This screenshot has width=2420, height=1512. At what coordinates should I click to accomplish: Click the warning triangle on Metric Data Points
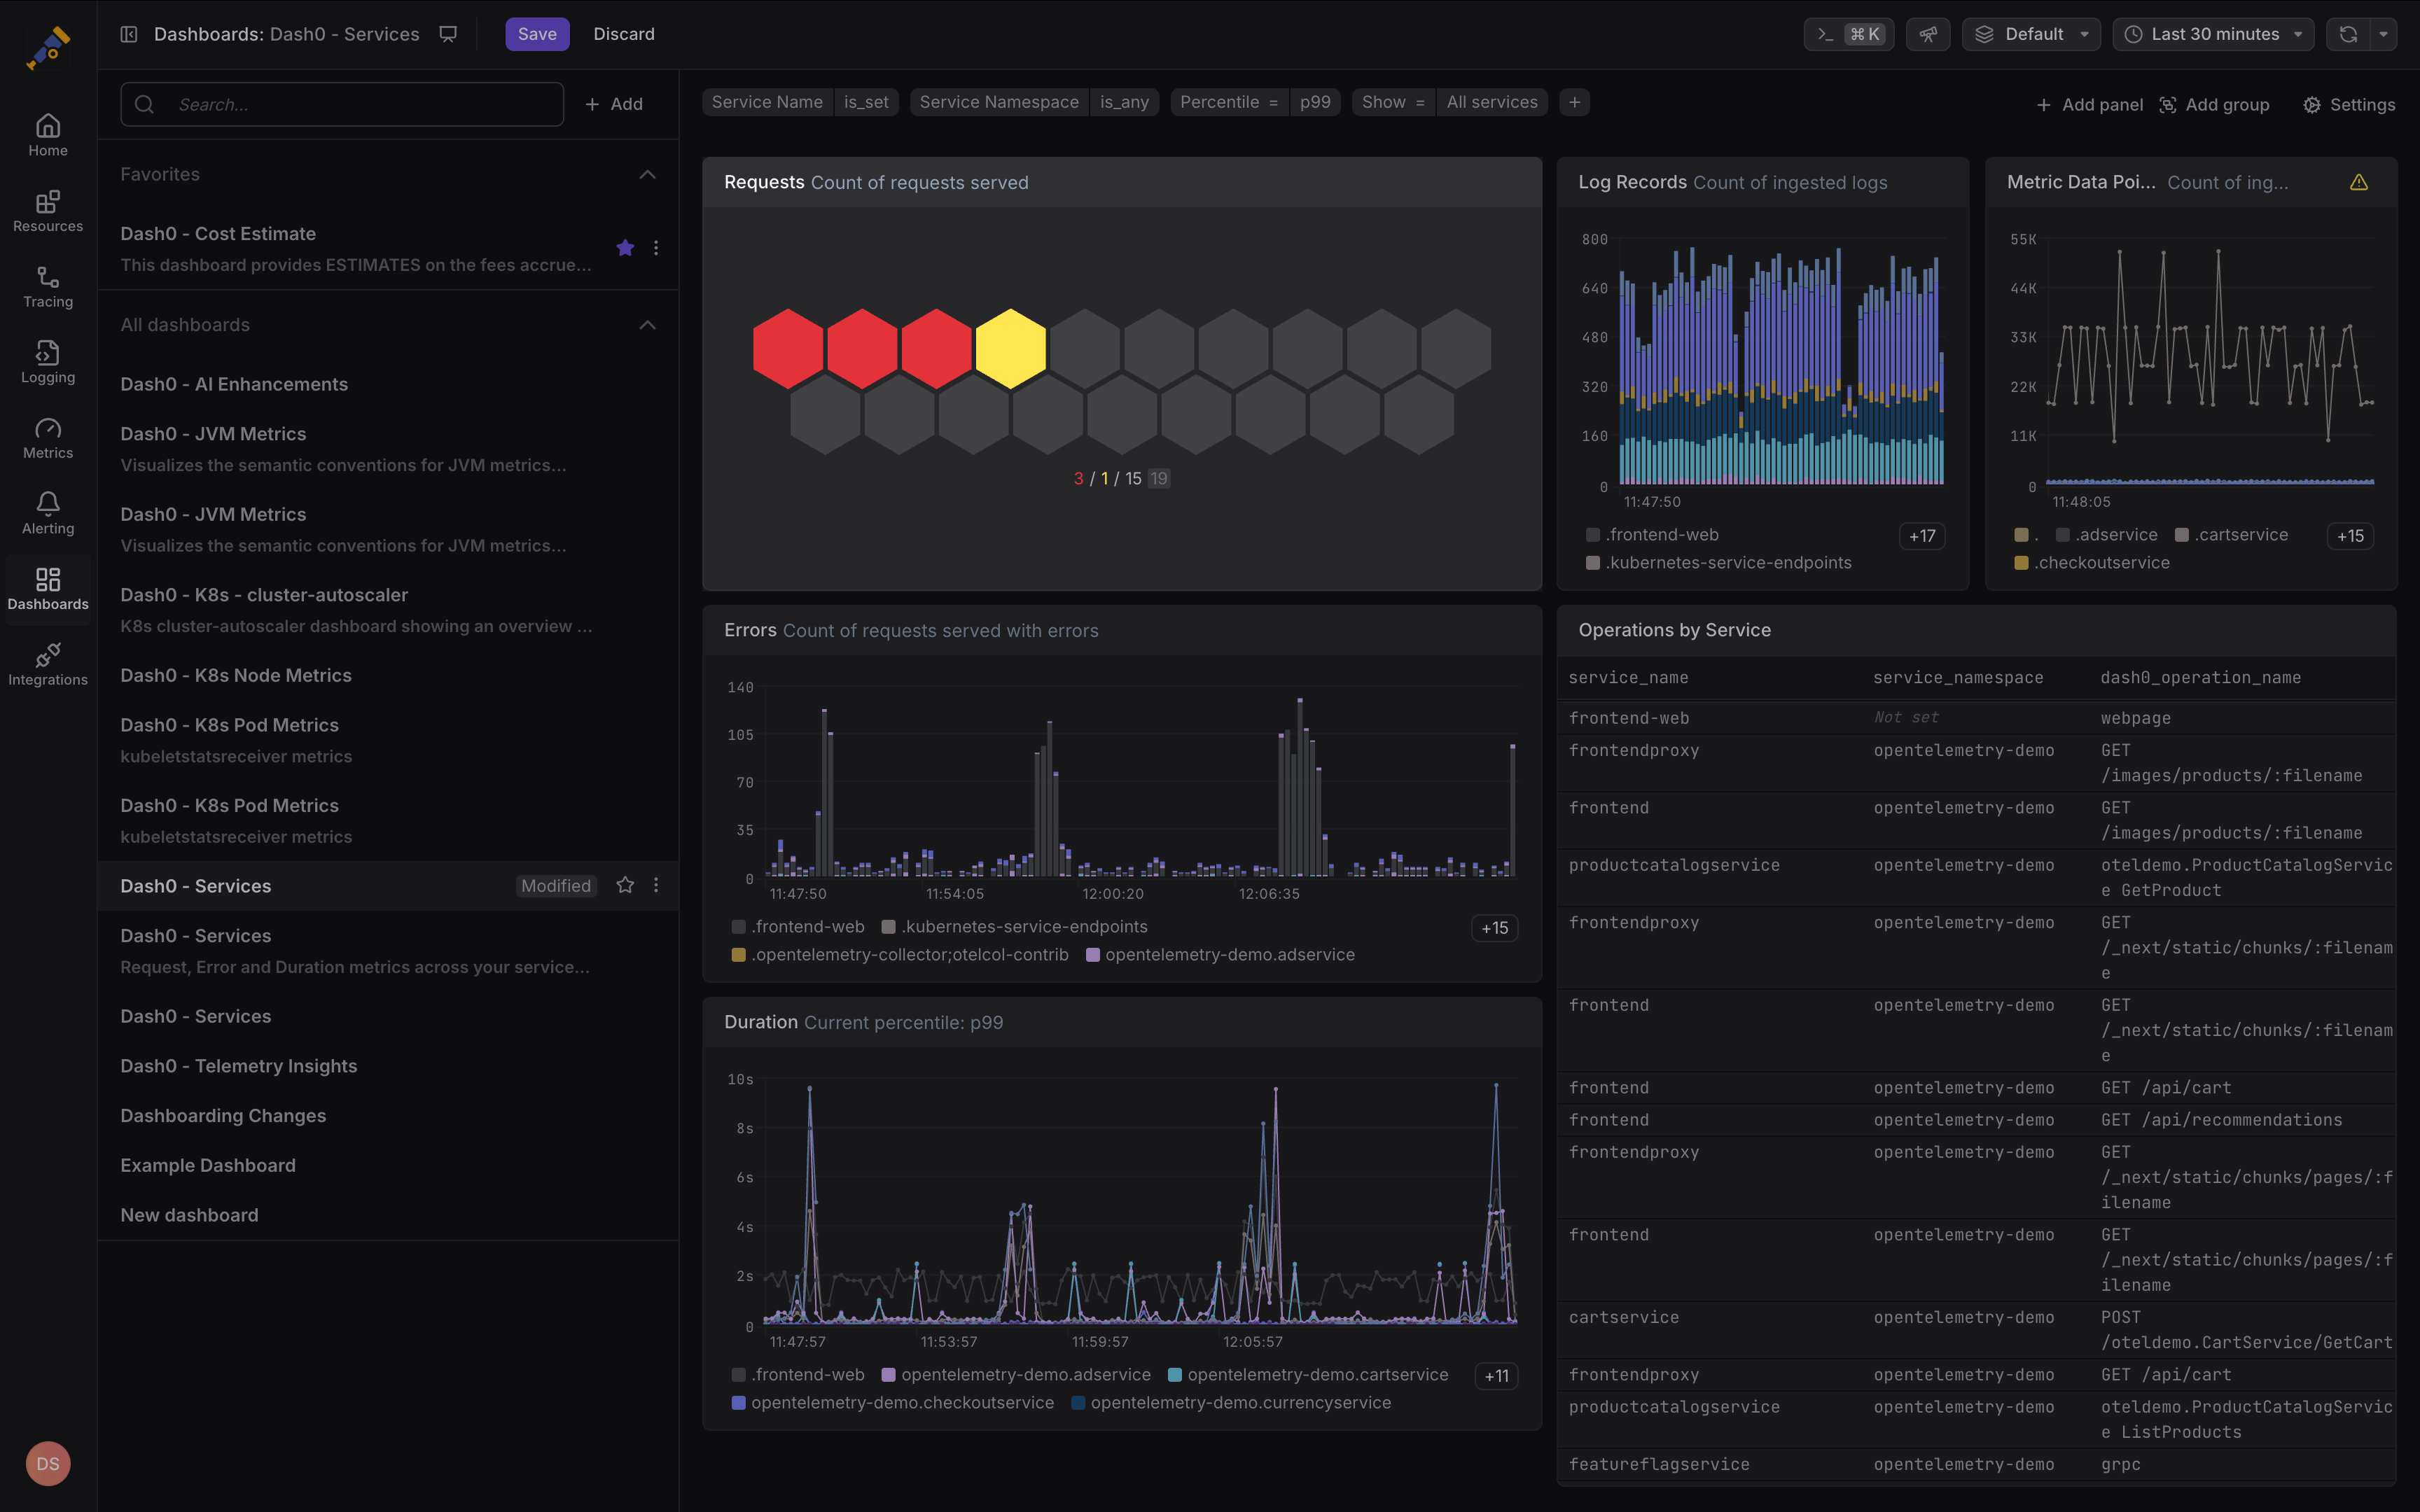[2358, 182]
